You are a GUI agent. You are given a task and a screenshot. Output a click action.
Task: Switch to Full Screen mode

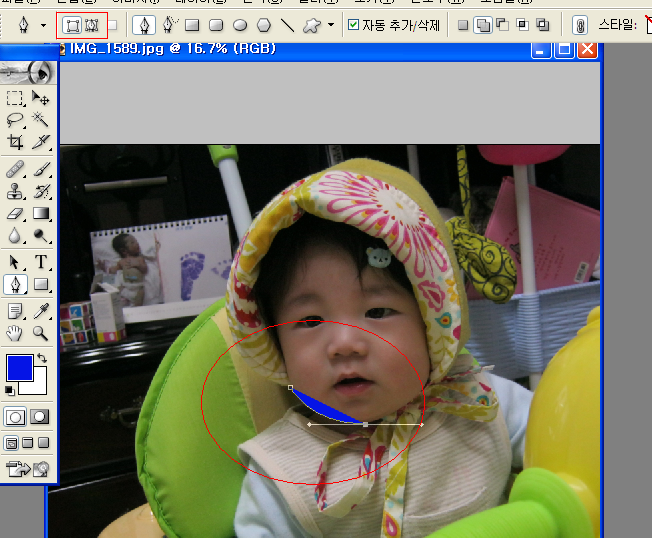43,443
